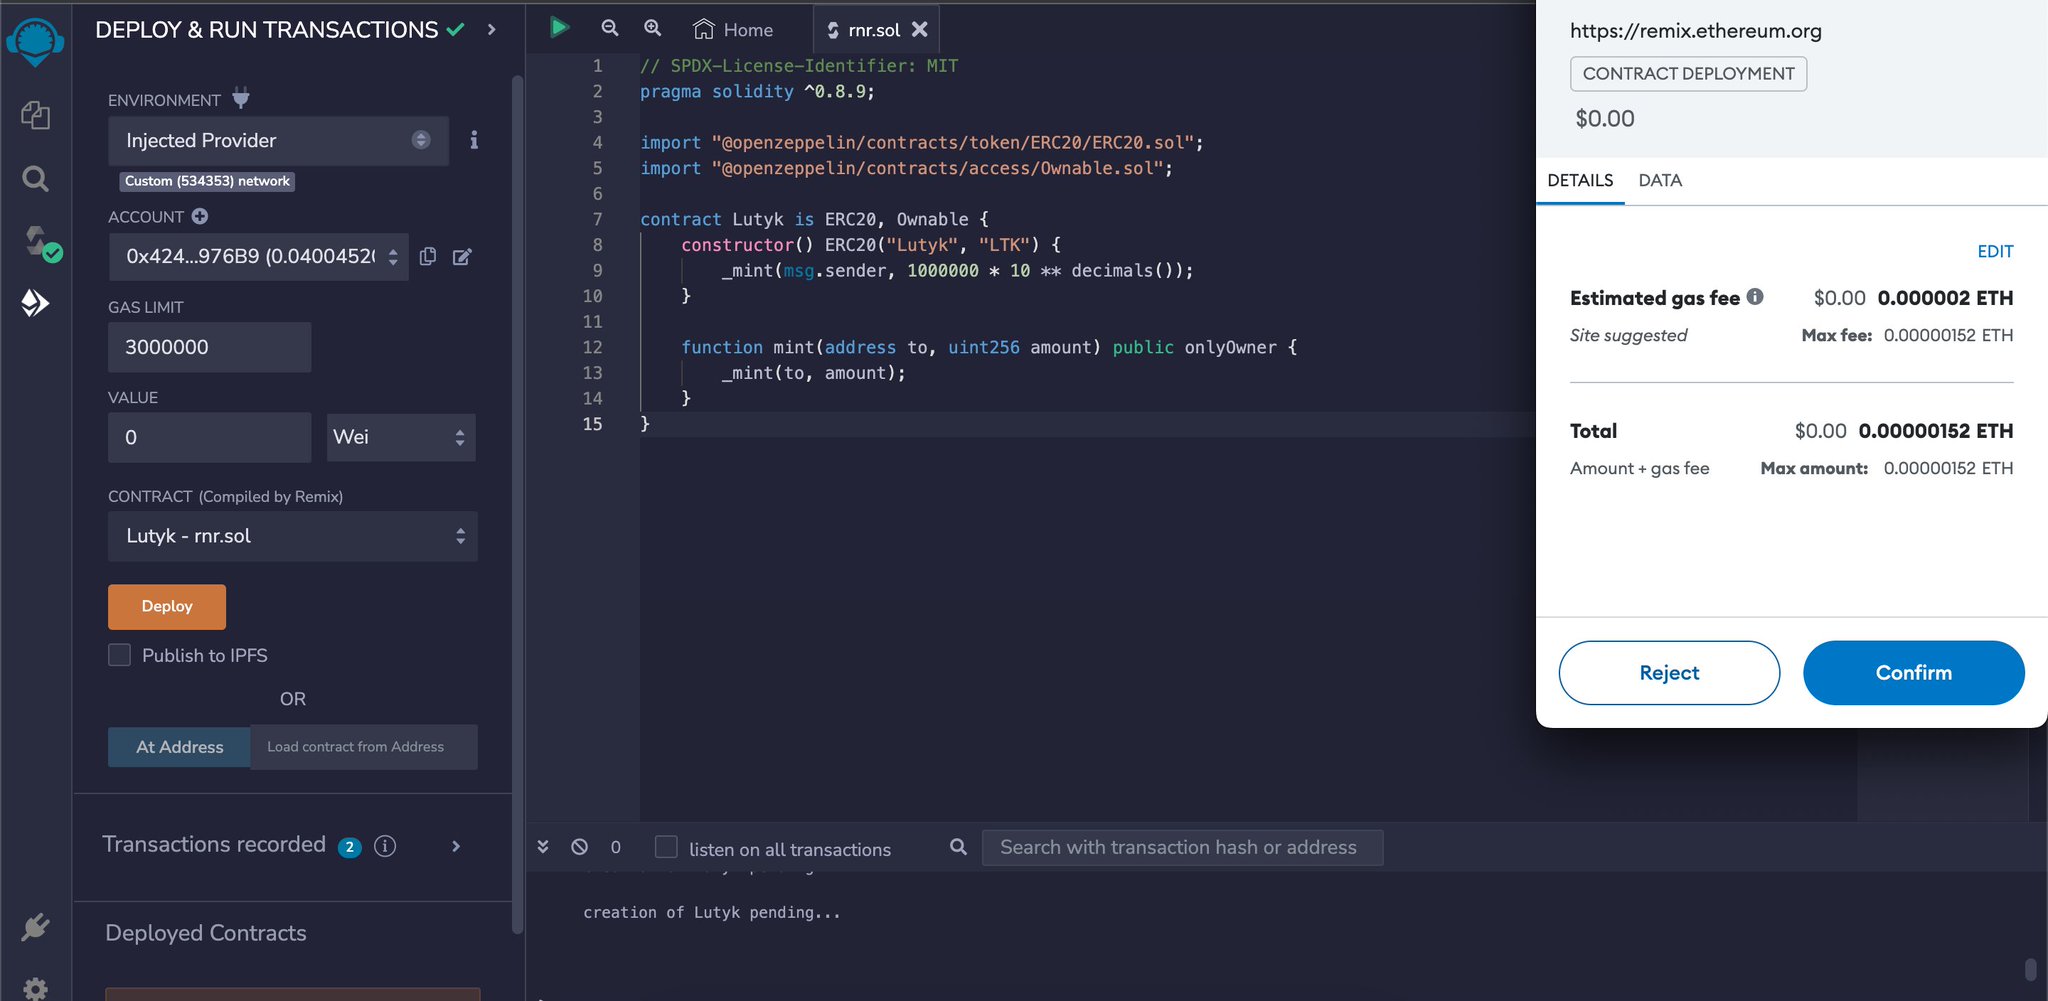Open the contract dropdown showing Lutyk - rnr.sol
This screenshot has width=2048, height=1001.
coord(292,536)
